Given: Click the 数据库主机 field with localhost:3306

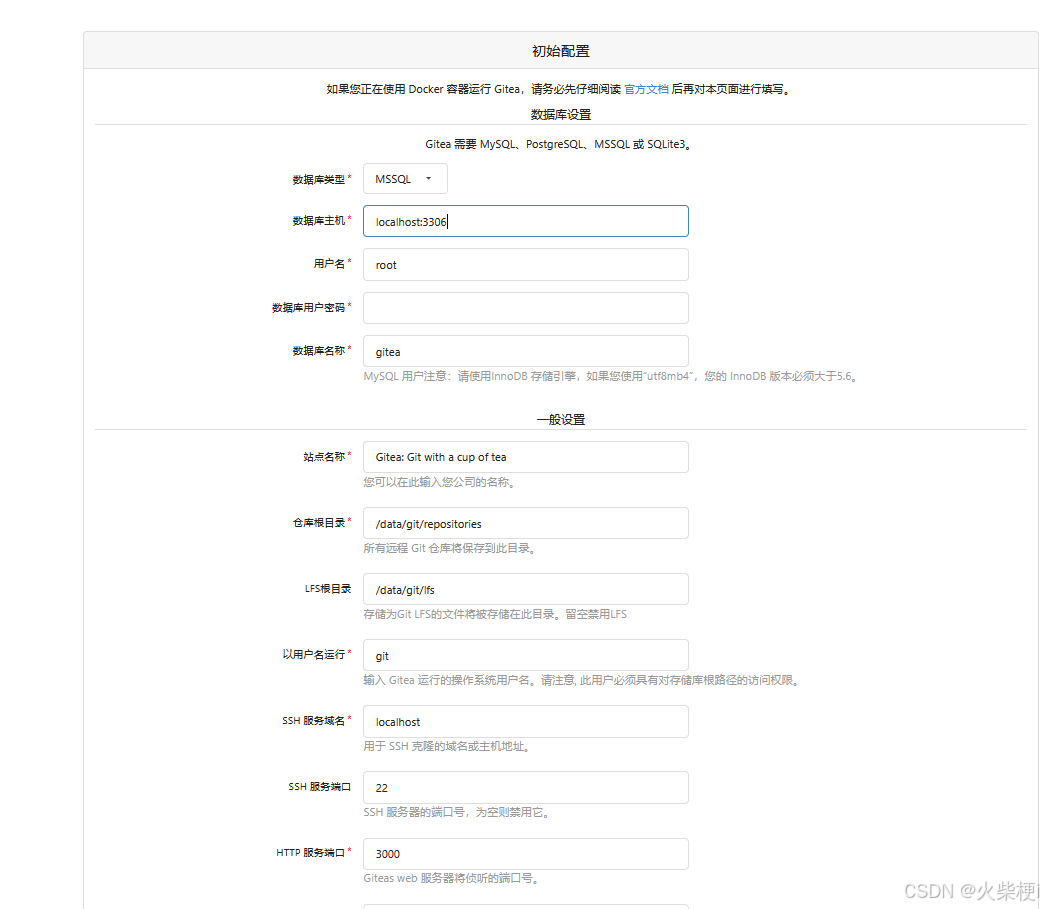Looking at the screenshot, I should 525,221.
